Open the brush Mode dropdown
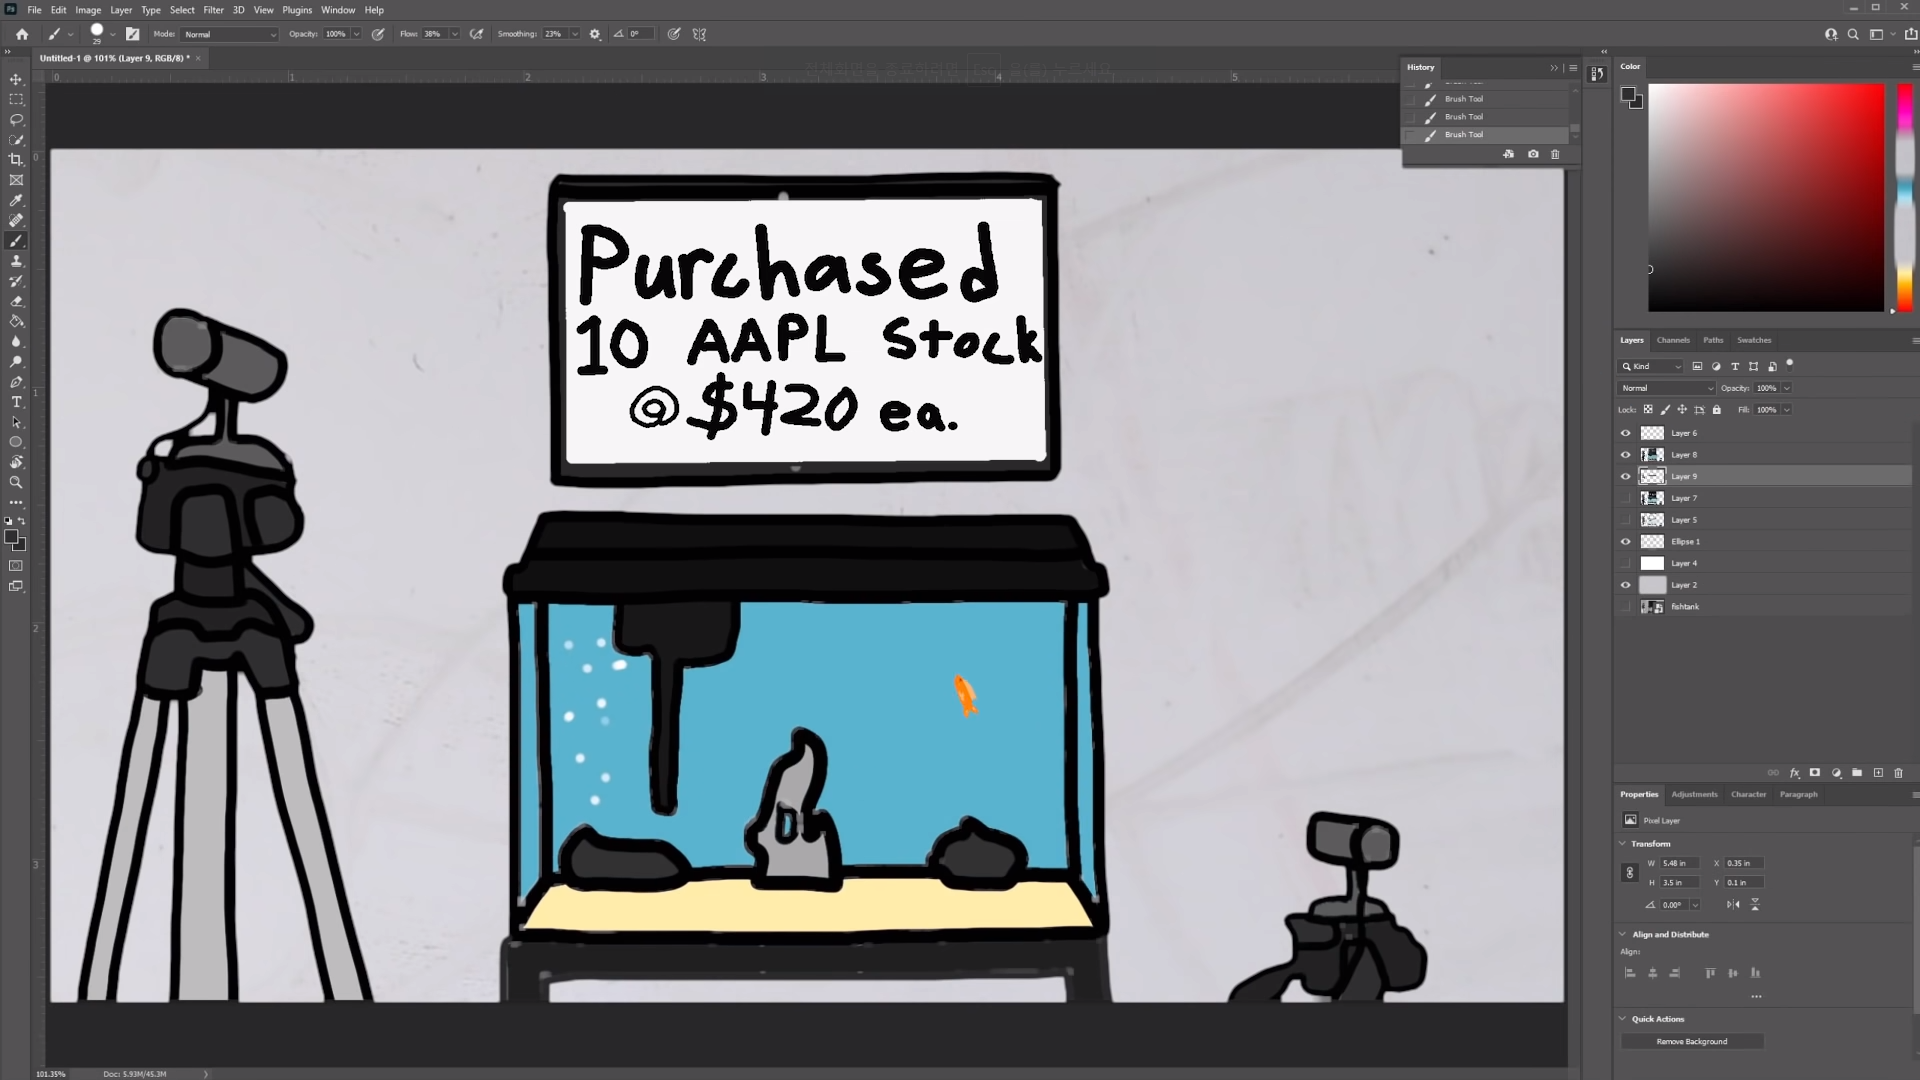 coord(230,34)
